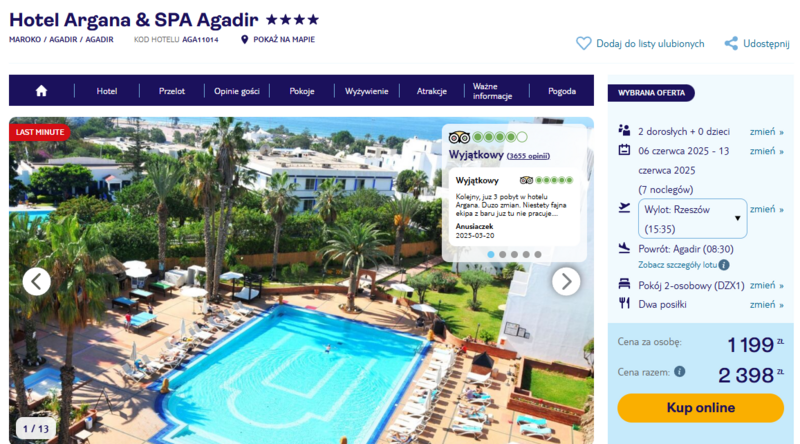800x444 pixels.
Task: Select the third review carousel dot
Action: 514,254
